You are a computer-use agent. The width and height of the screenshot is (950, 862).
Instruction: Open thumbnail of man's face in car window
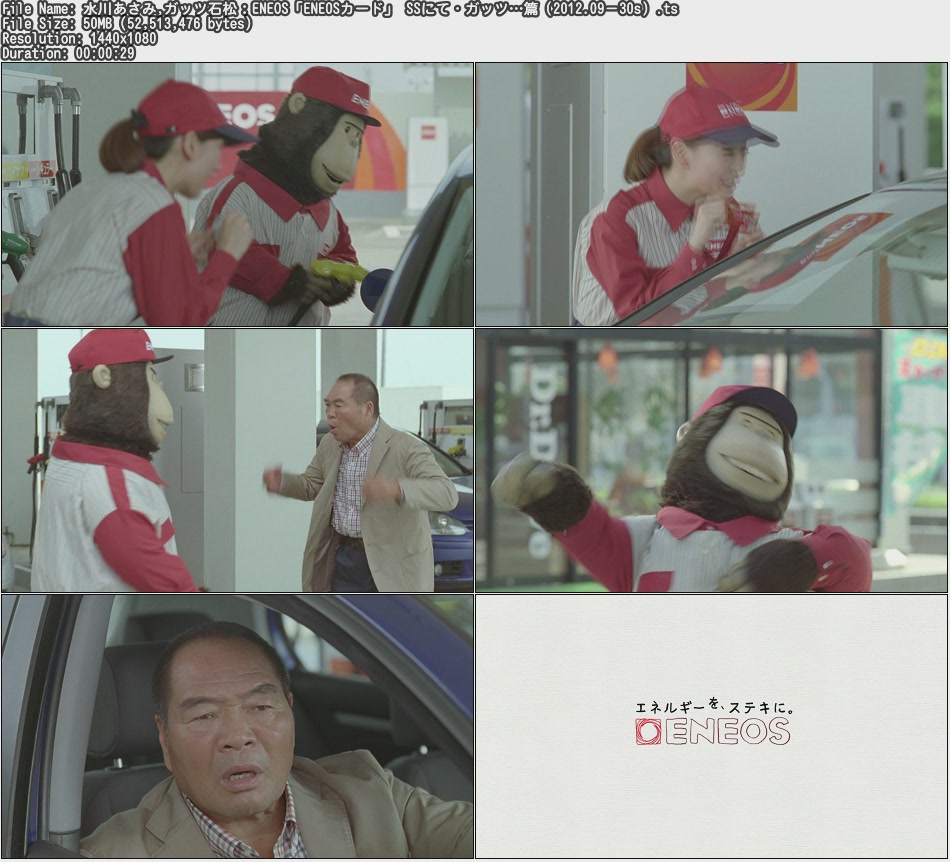[238, 726]
